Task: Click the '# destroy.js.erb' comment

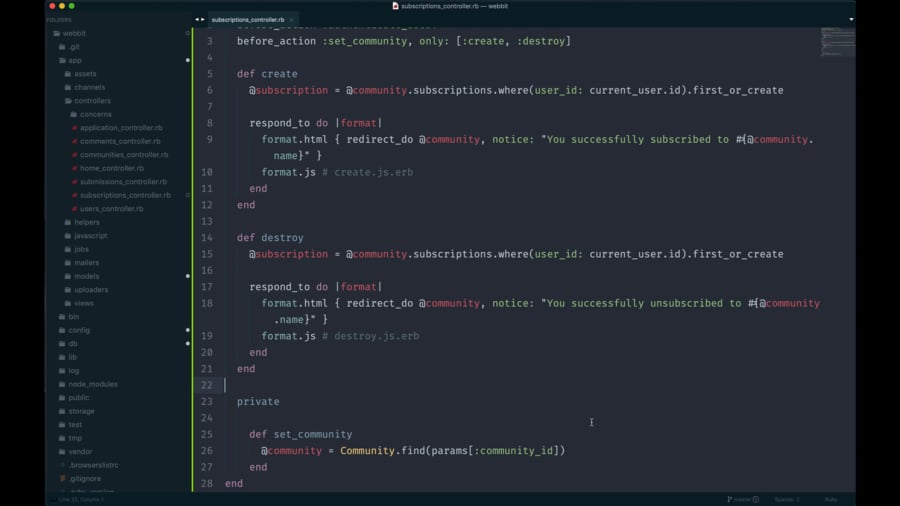Action: (x=371, y=336)
